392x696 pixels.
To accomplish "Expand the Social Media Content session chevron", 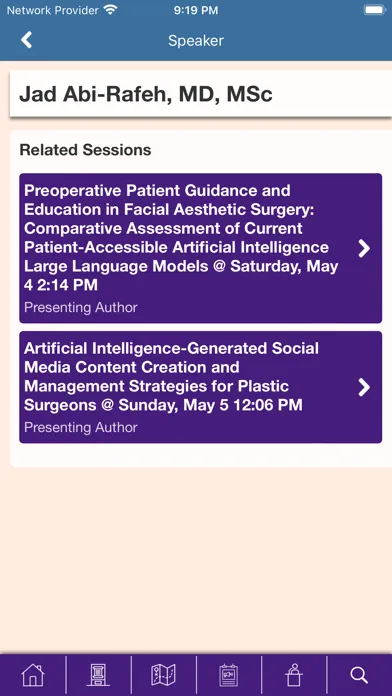I will [x=364, y=387].
